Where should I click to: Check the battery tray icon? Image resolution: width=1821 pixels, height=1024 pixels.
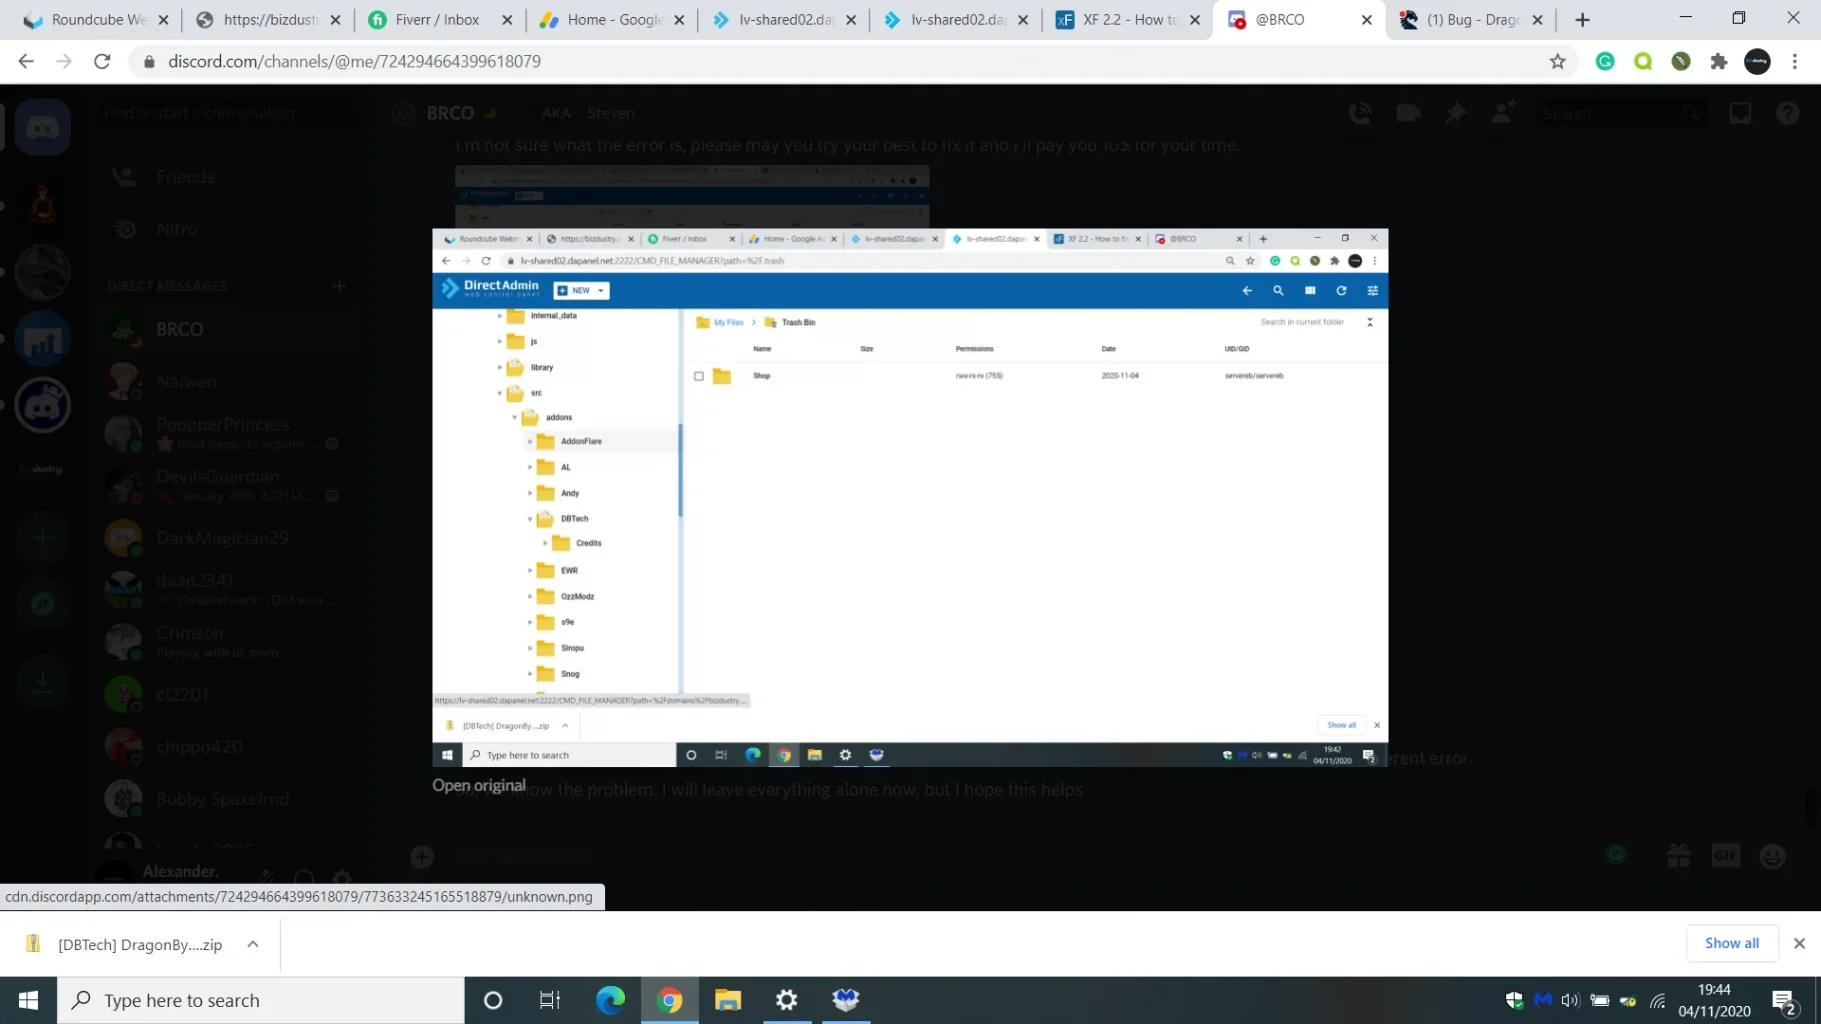tap(1600, 1000)
